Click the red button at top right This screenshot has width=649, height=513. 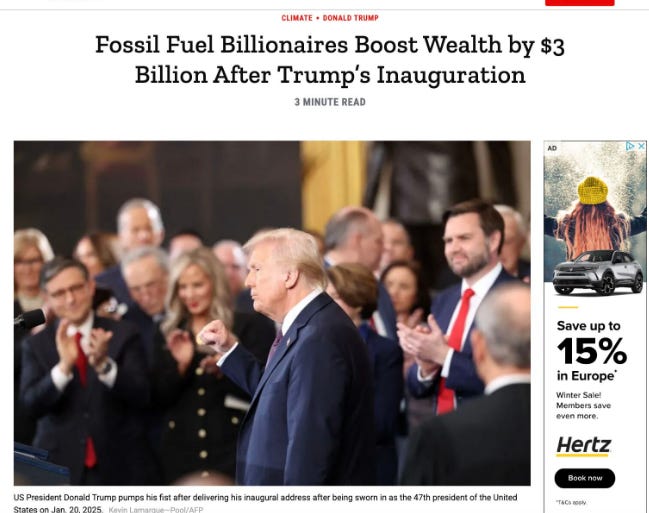pos(579,2)
